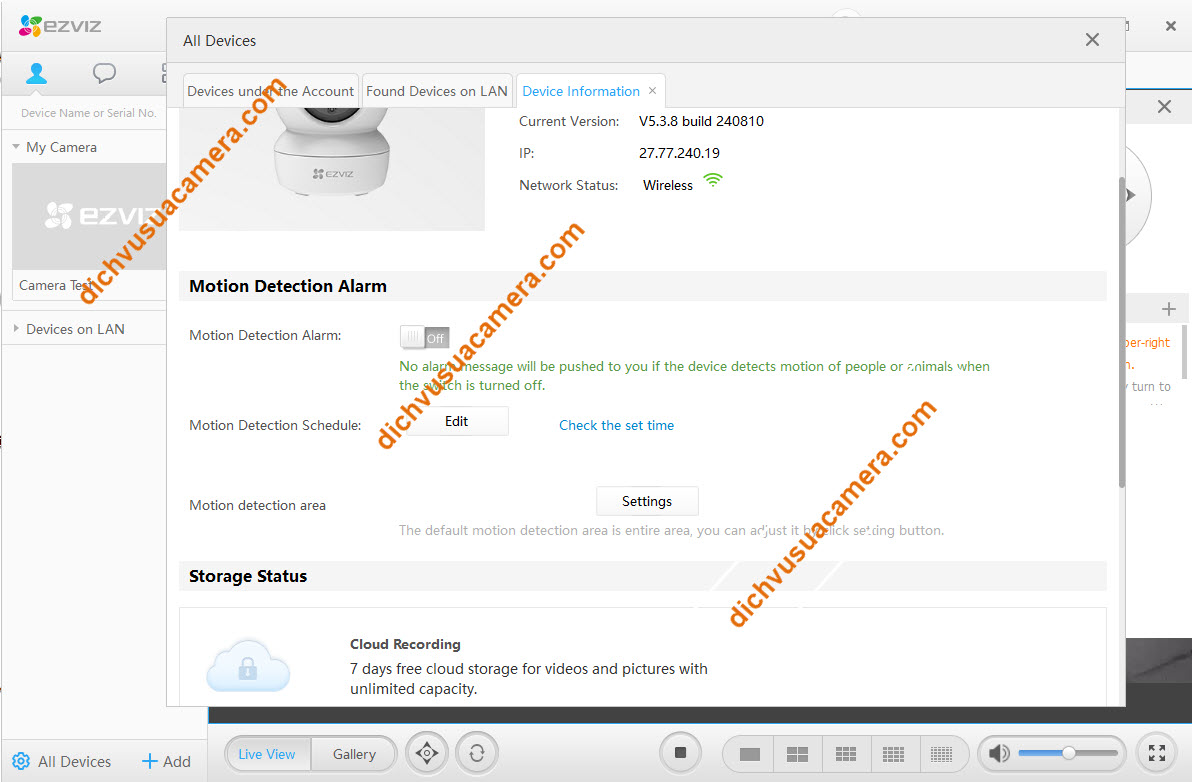Turn on the Motion Detection Alarm switch
Screen dimensions: 1192x782
(x=424, y=337)
